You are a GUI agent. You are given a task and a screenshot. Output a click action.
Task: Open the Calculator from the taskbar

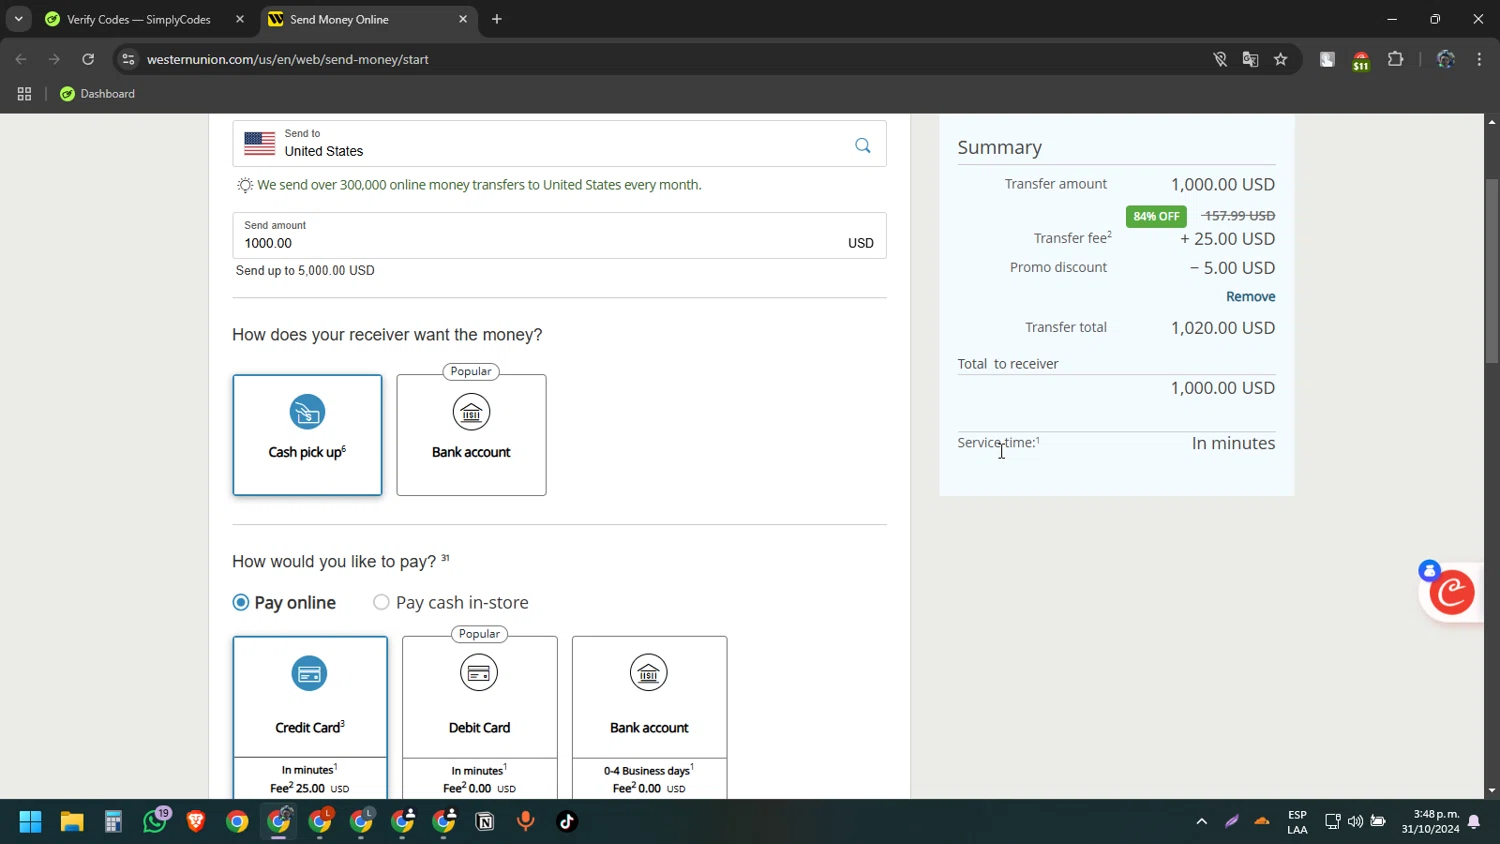pos(113,822)
